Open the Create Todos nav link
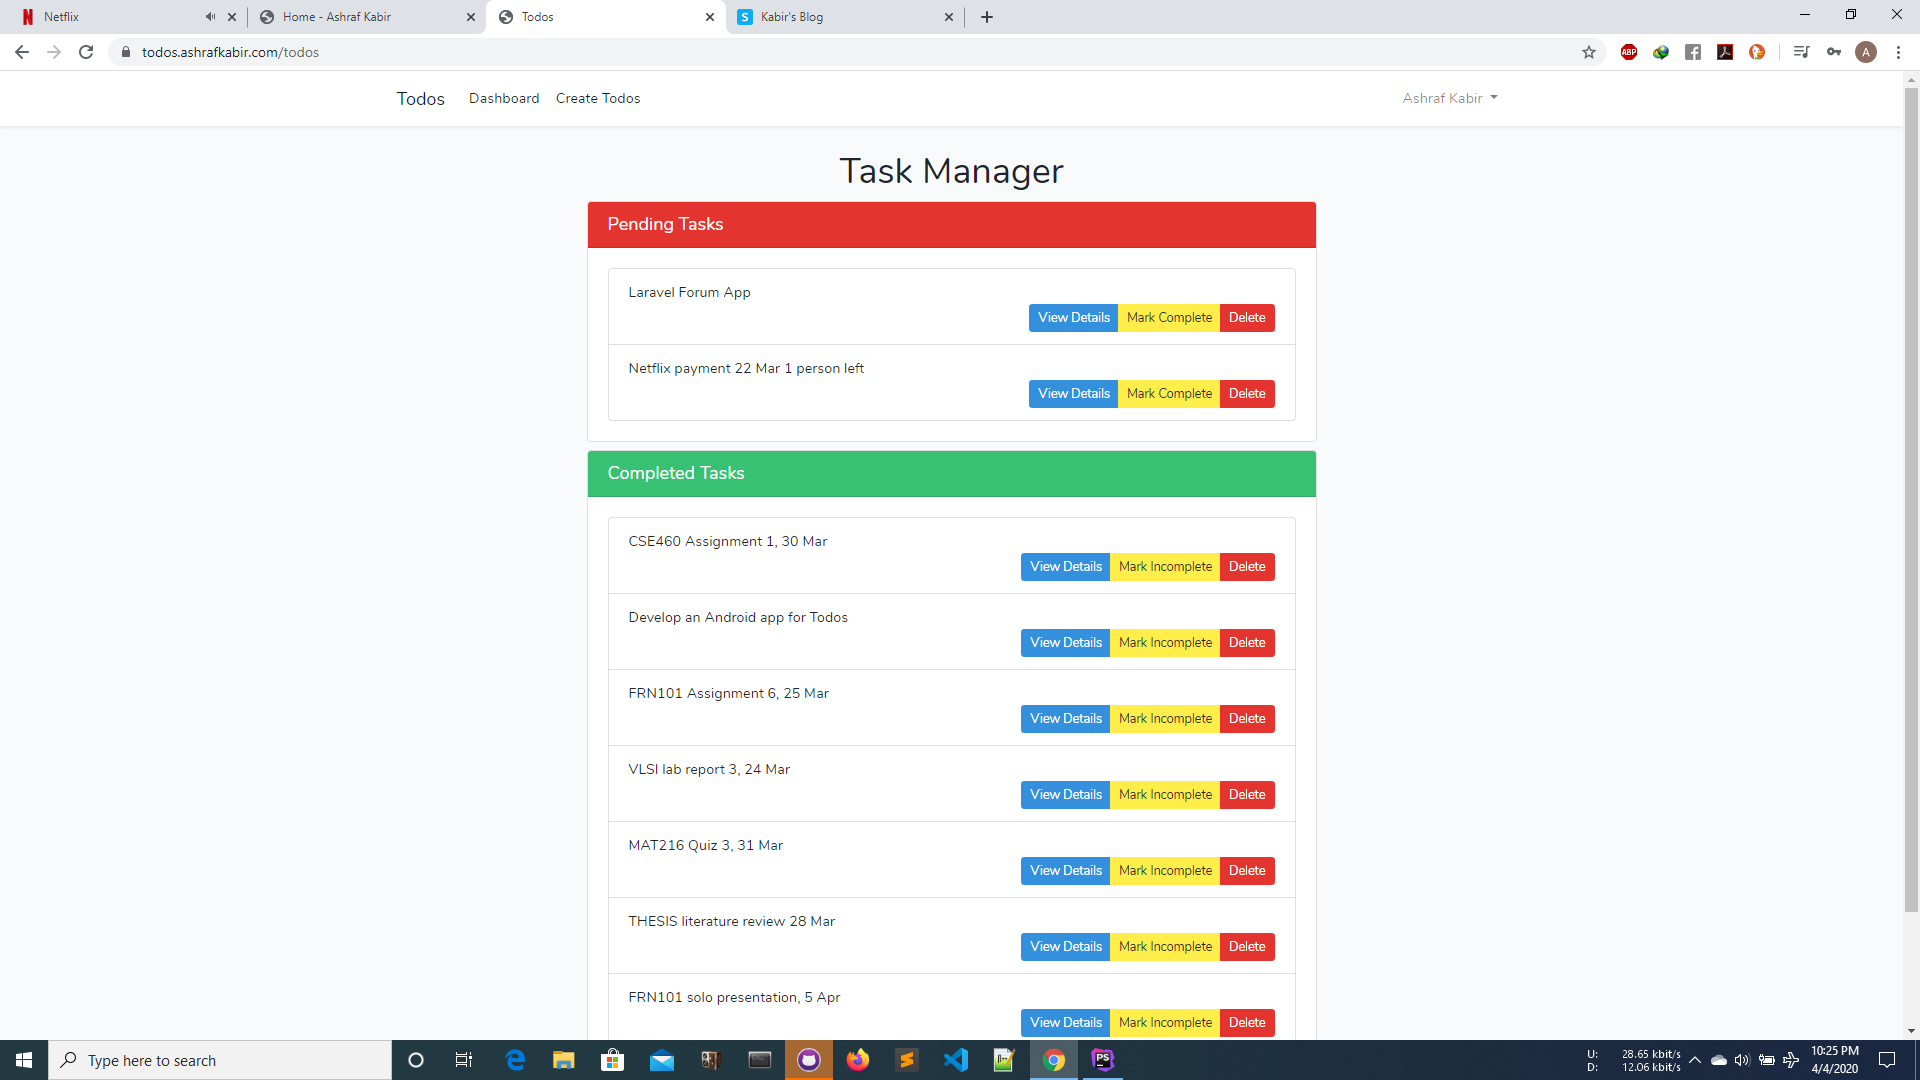This screenshot has width=1920, height=1080. point(598,98)
